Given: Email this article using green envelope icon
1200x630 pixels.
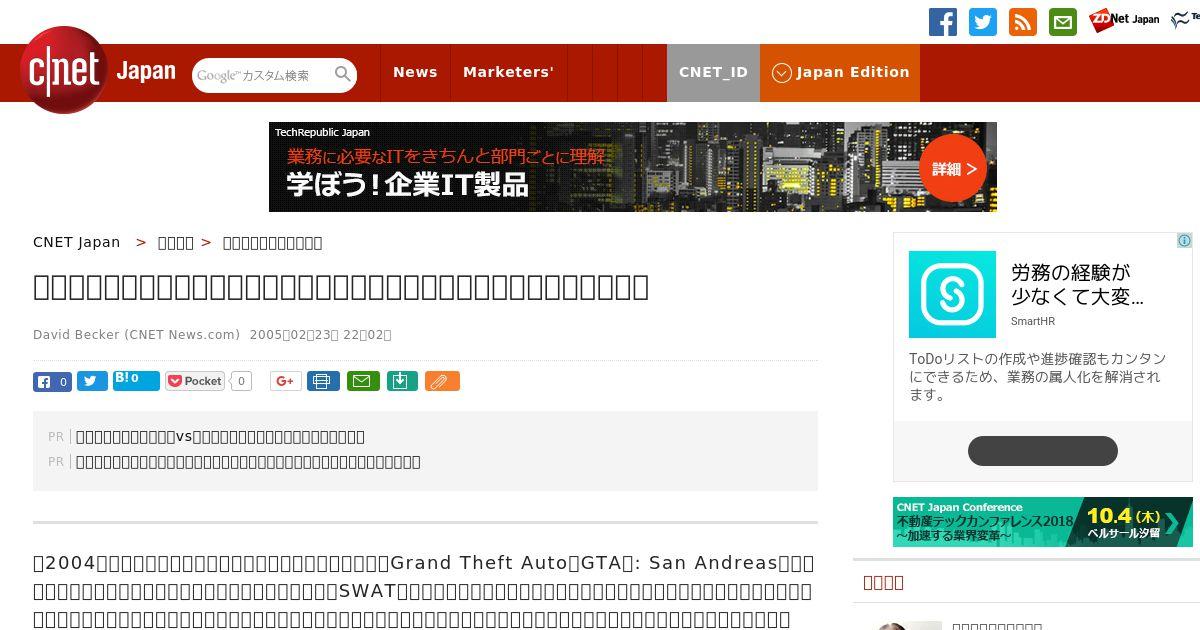Looking at the screenshot, I should click(x=363, y=381).
